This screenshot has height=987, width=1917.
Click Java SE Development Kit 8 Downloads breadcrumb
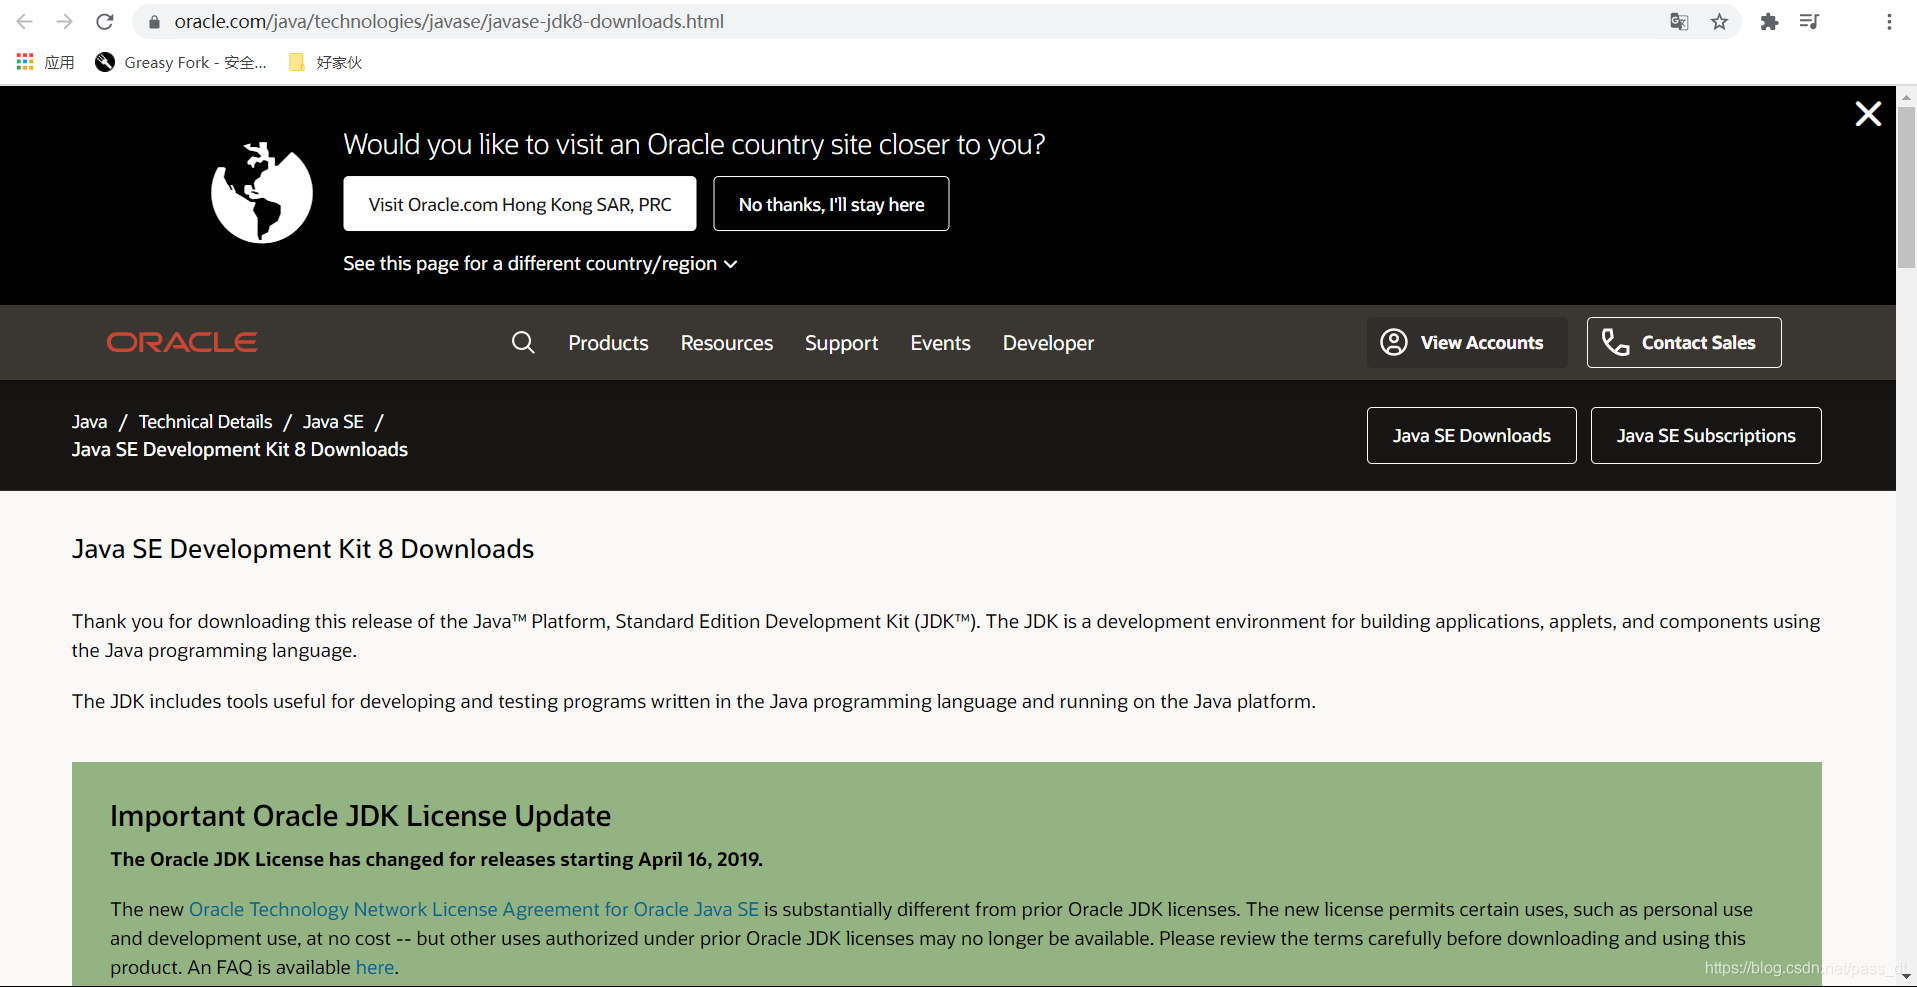[240, 450]
